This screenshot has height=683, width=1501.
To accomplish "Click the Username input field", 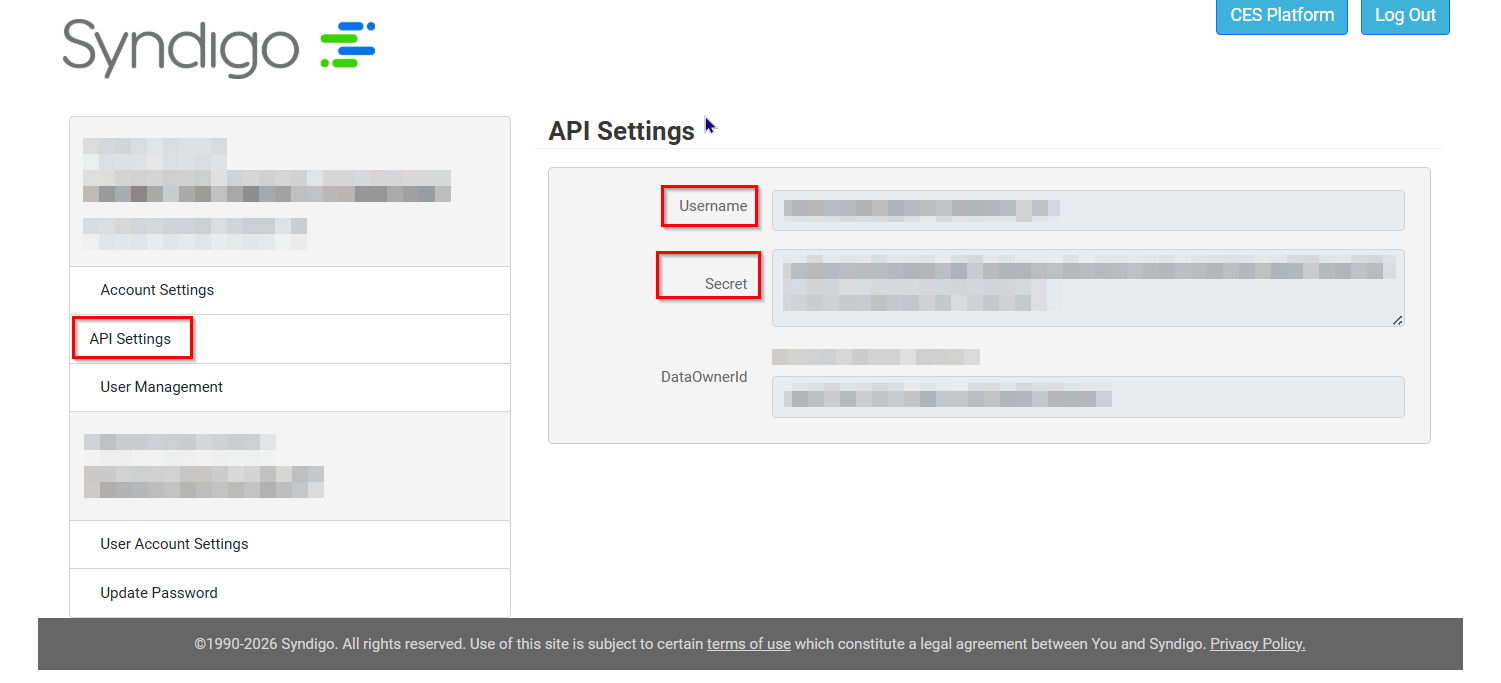I will point(1088,210).
